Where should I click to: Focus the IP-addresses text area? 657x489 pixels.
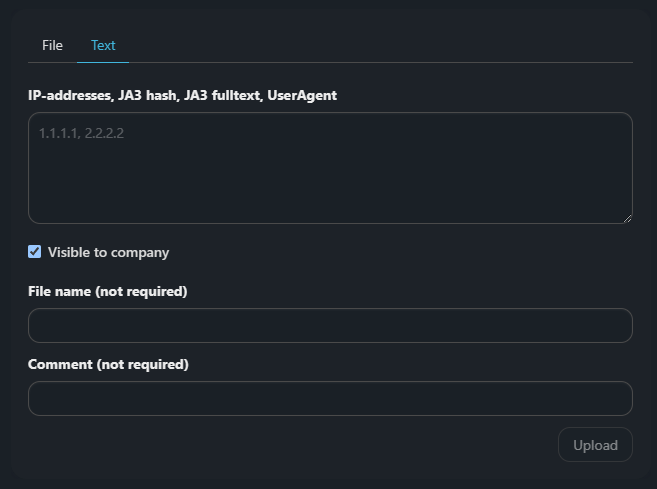click(330, 168)
